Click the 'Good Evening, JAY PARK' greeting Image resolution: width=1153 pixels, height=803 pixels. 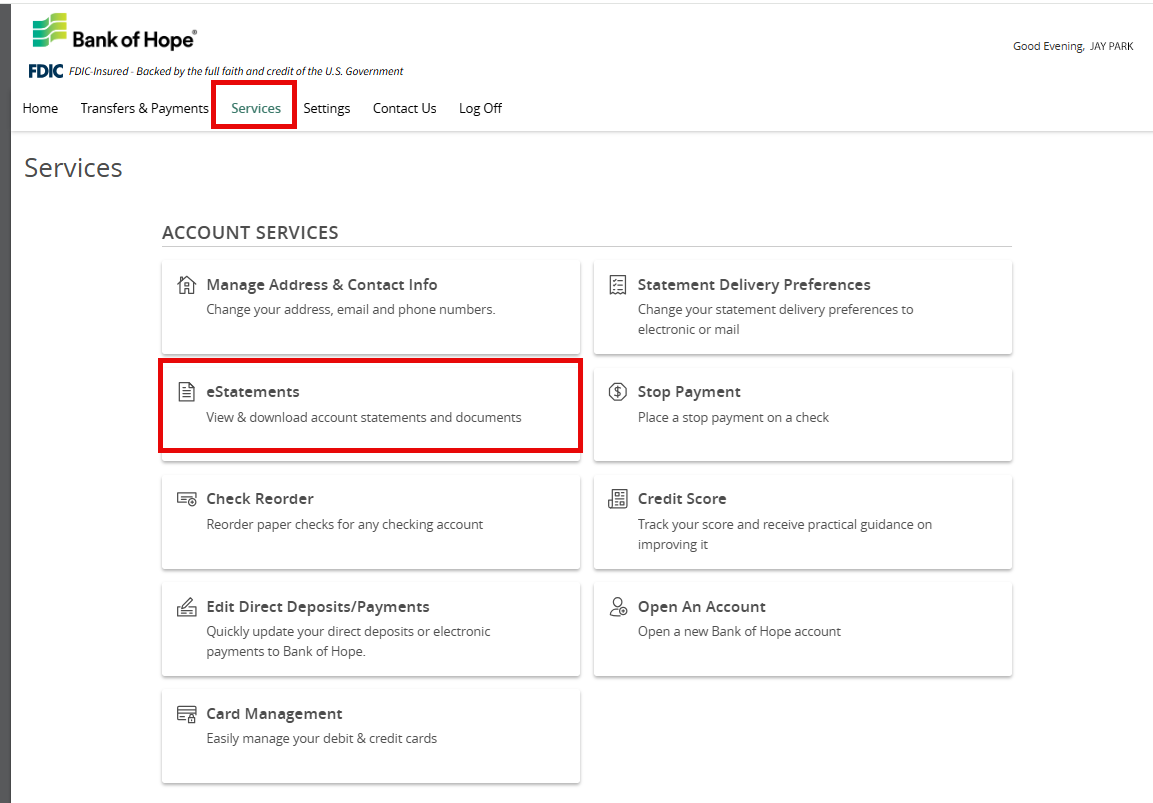[1073, 46]
